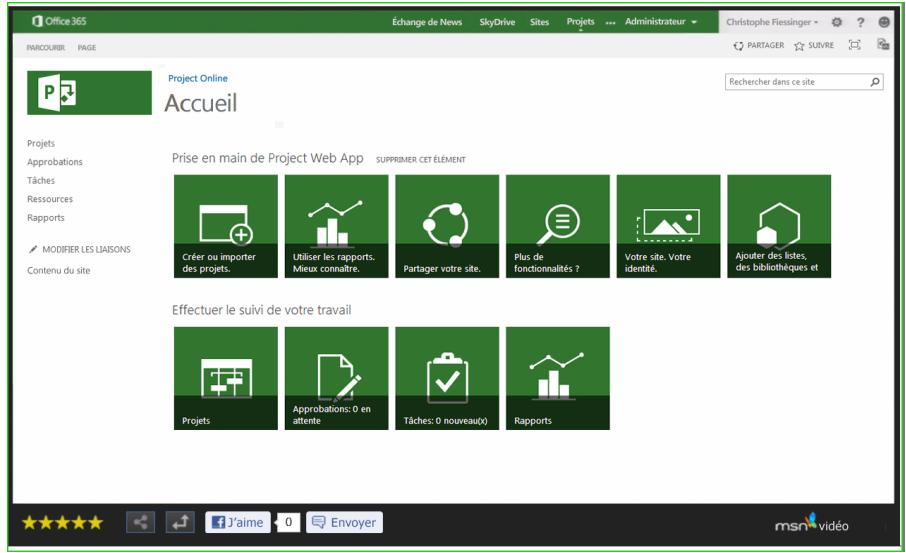Open the Créer ou importer des projets tile

coord(226,226)
